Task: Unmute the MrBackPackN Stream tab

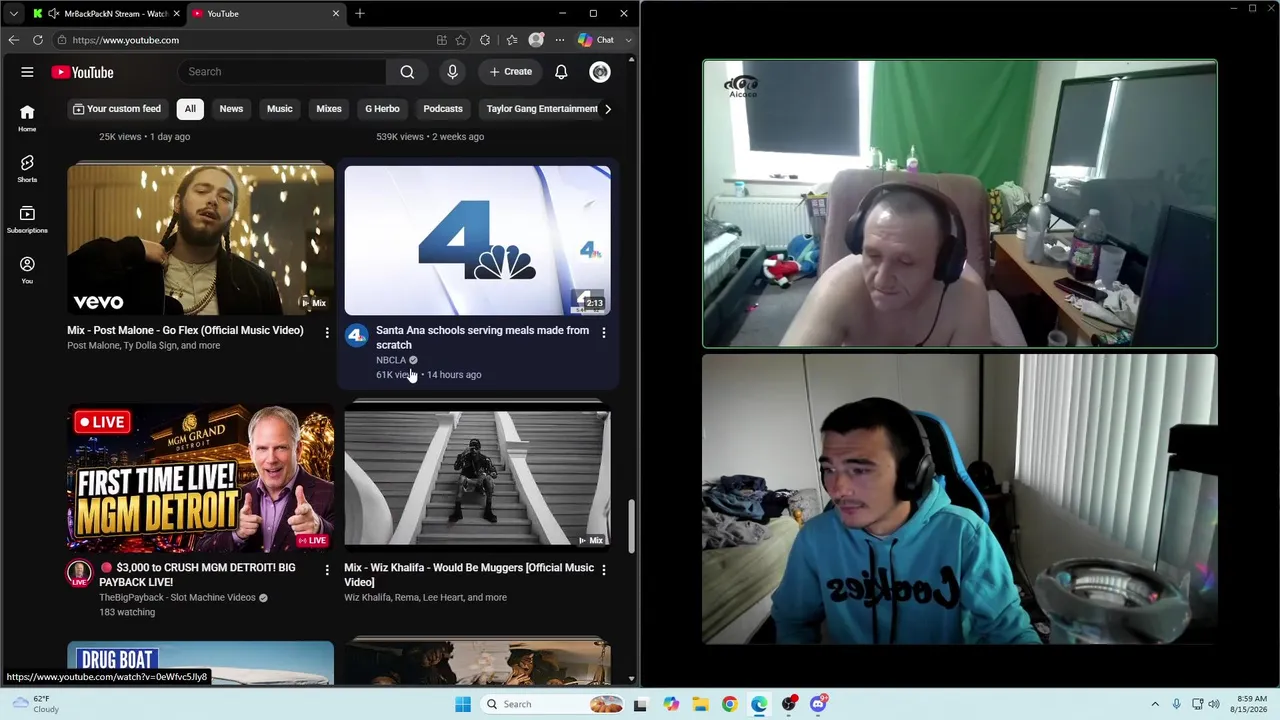Action: coord(53,14)
